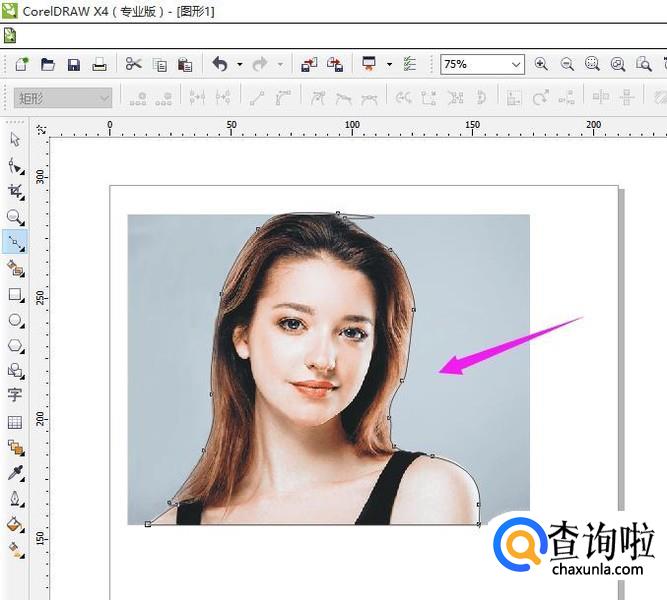The height and width of the screenshot is (600, 667).
Task: Click the Open folder icon
Action: click(47, 64)
